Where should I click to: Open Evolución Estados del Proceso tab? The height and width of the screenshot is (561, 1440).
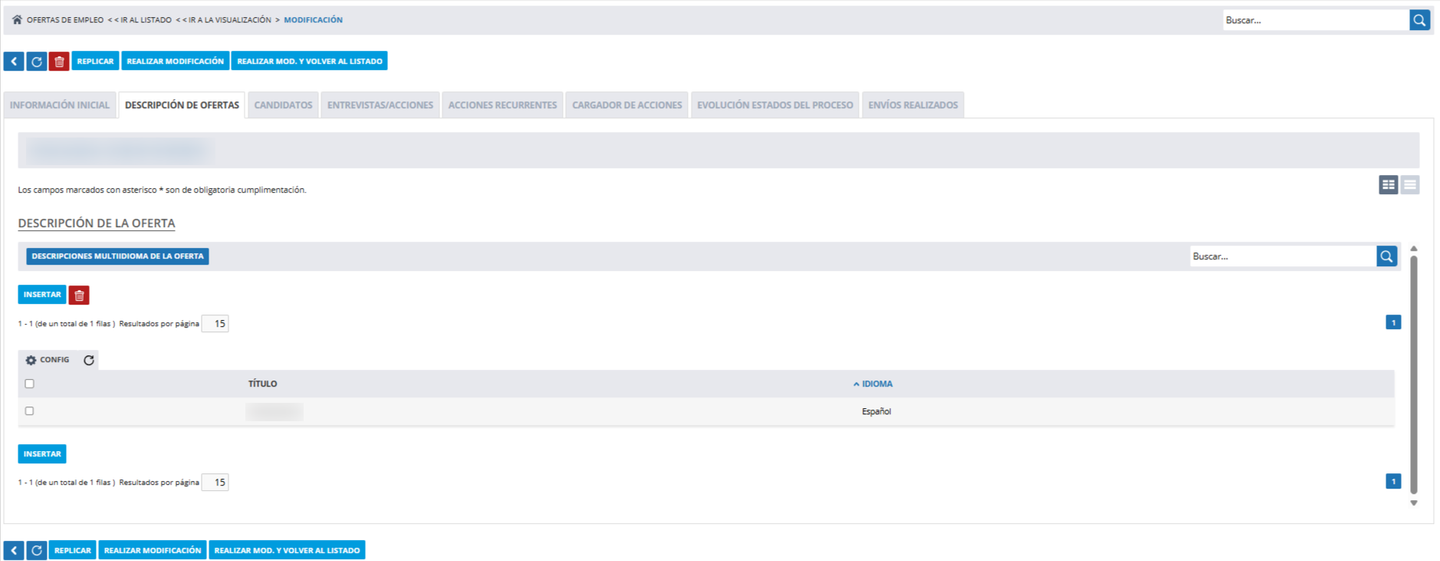click(775, 105)
